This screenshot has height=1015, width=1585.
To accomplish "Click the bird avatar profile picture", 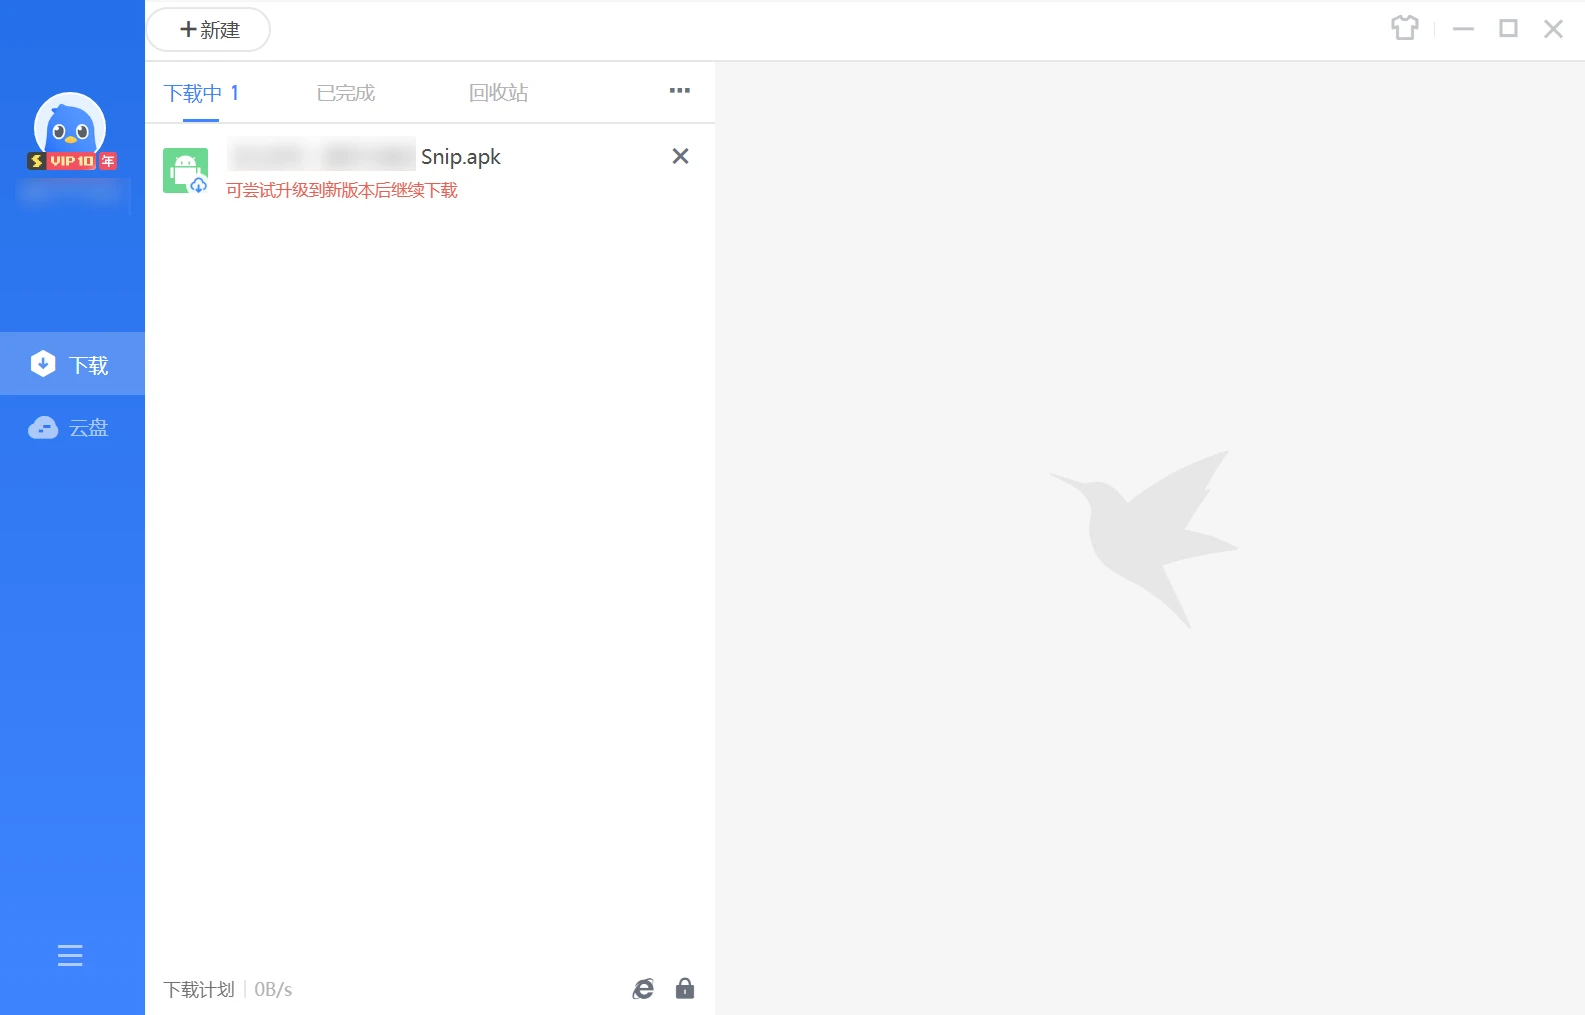I will [x=70, y=125].
